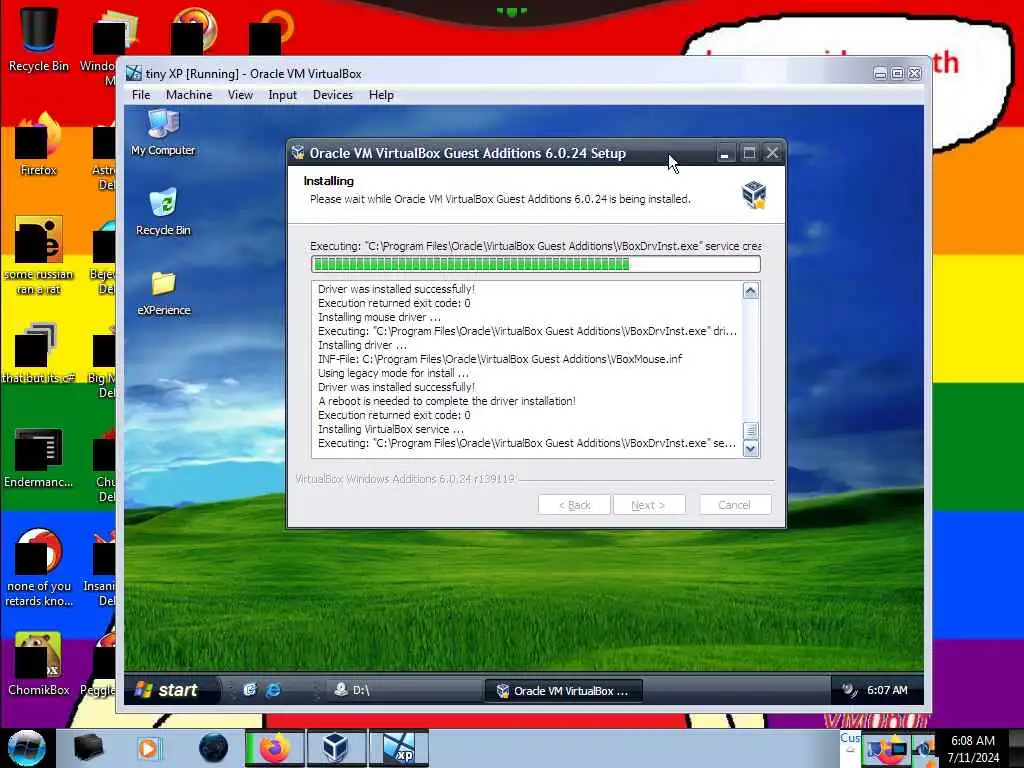Click Cancel in Guest Additions Setup
The width and height of the screenshot is (1024, 768).
click(735, 505)
